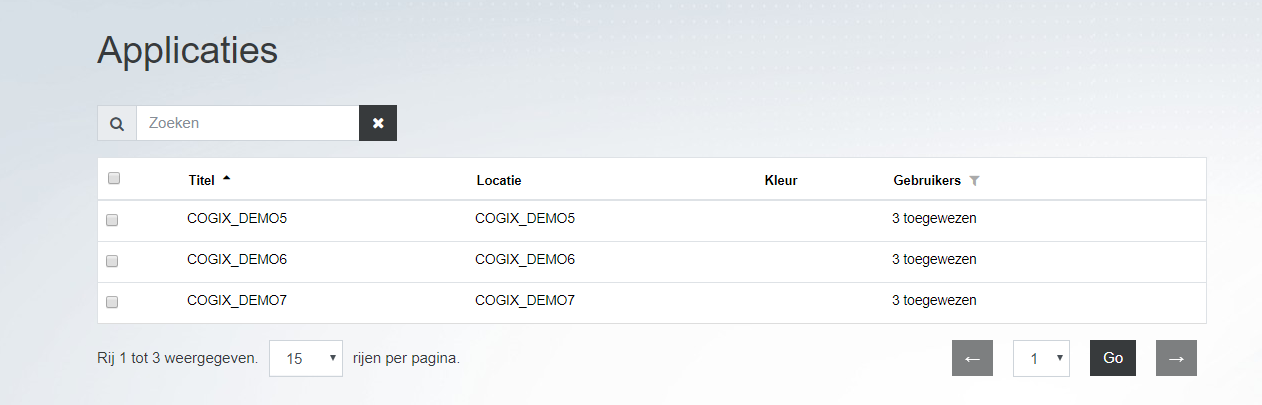
Task: Click the COGIX_DEMO7 location cell
Action: tap(525, 300)
